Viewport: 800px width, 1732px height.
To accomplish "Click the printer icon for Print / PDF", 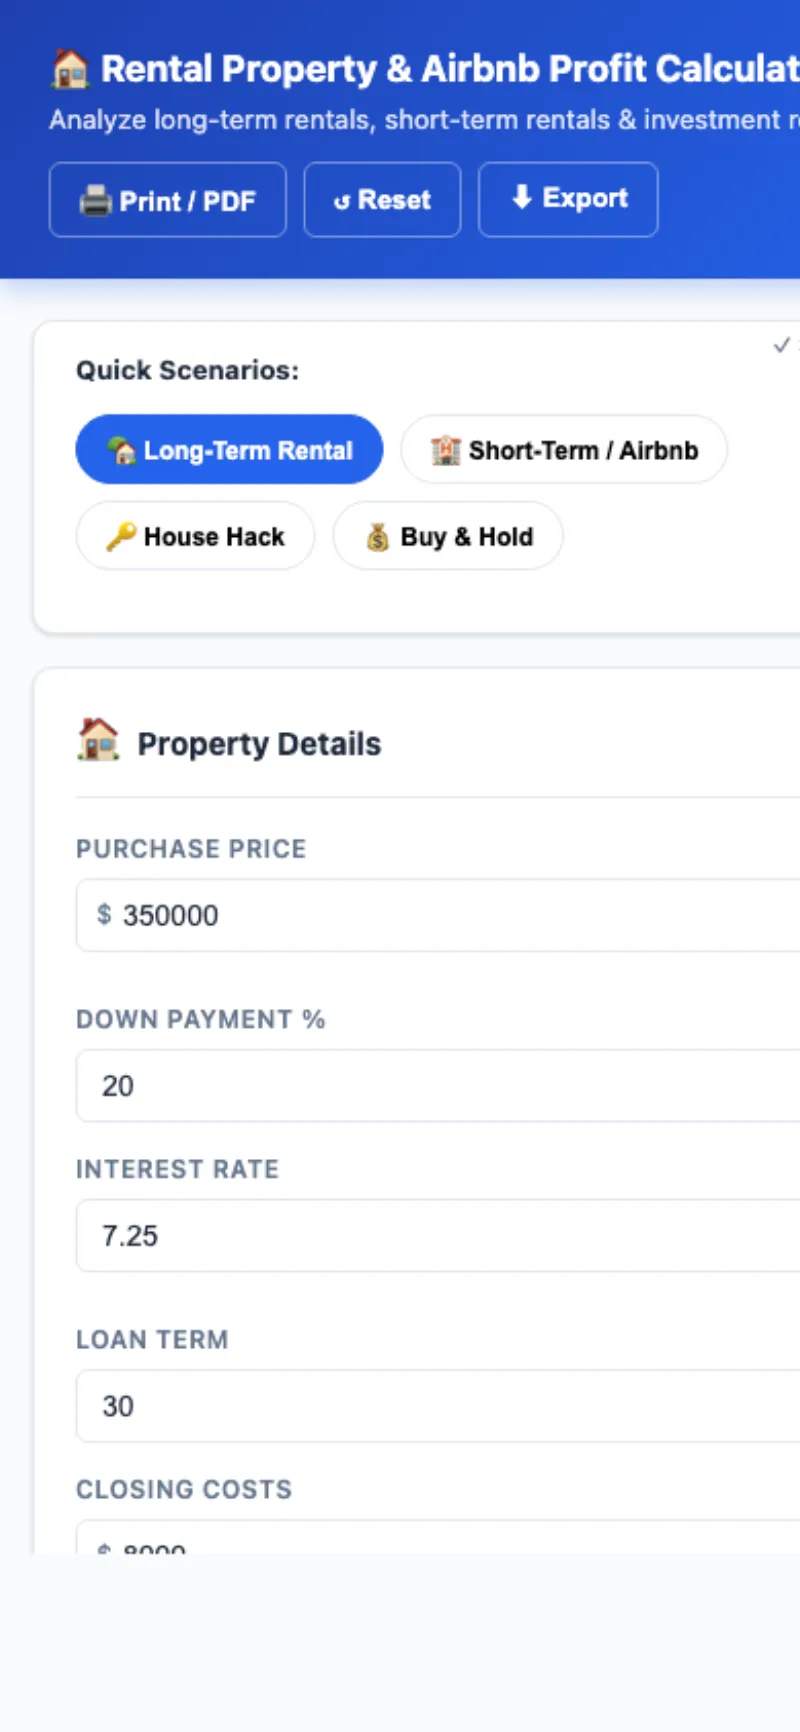I will coord(95,201).
